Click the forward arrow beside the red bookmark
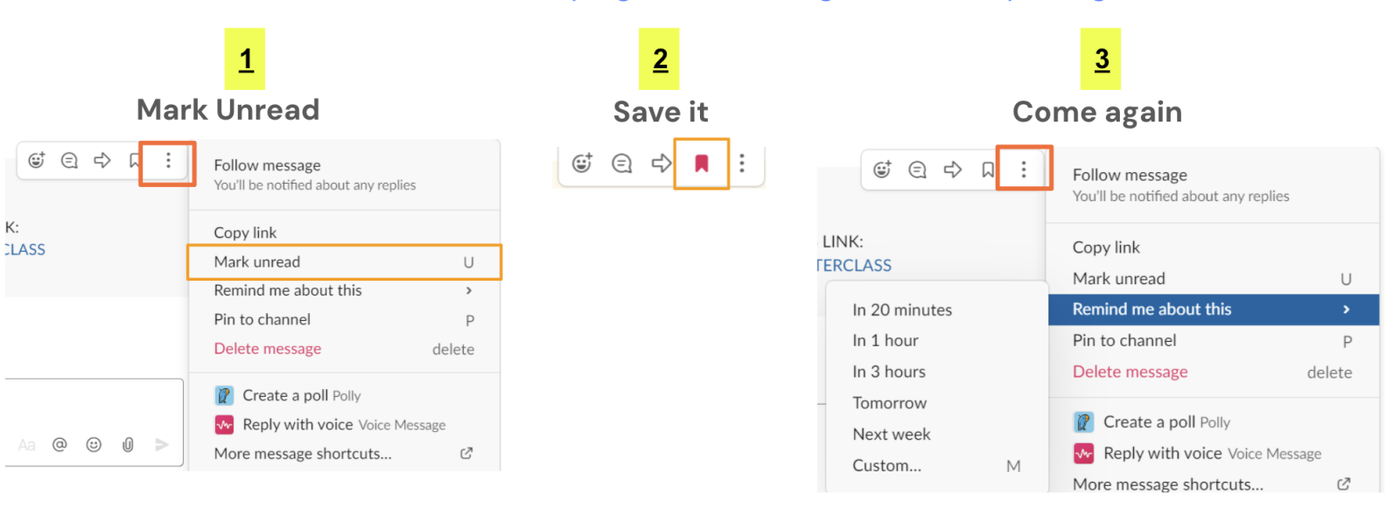Viewport: 1400px width, 529px height. tap(661, 163)
